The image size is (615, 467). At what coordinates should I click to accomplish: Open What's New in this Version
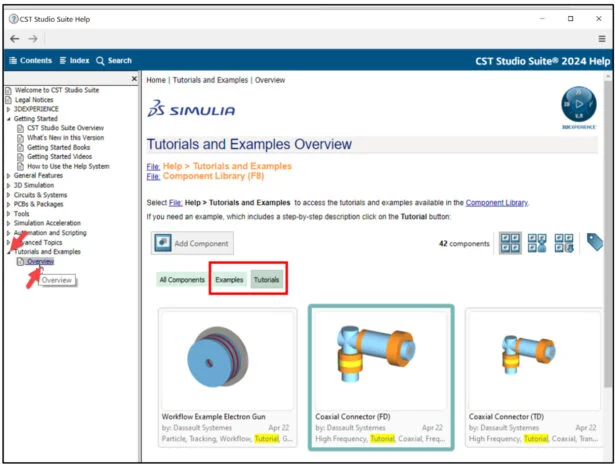point(66,138)
